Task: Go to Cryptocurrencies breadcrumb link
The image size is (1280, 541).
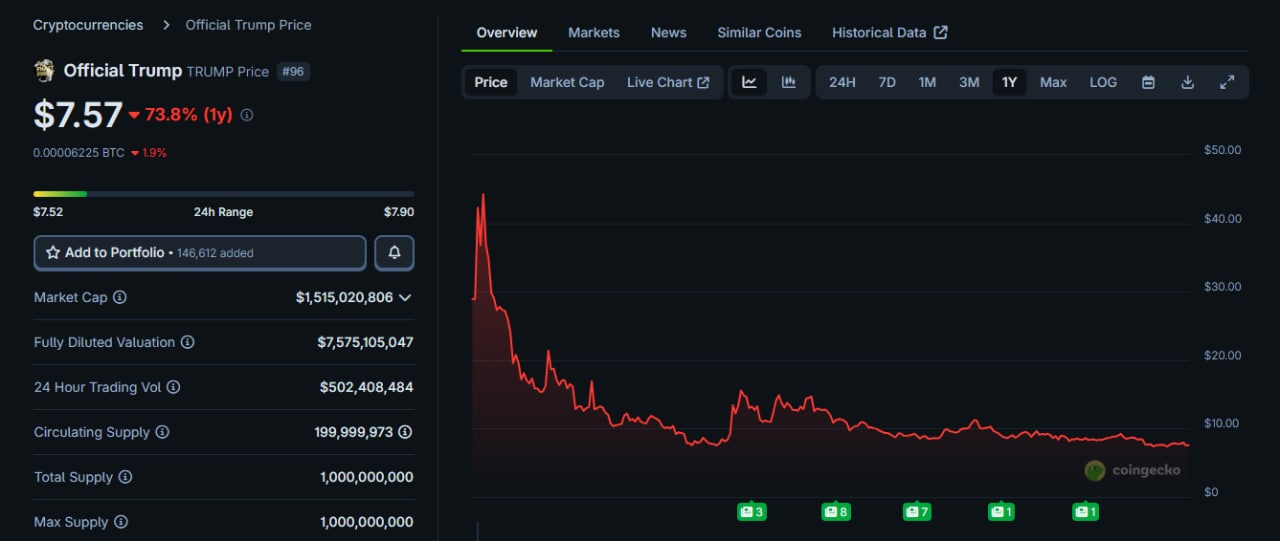Action: pyautogui.click(x=88, y=25)
